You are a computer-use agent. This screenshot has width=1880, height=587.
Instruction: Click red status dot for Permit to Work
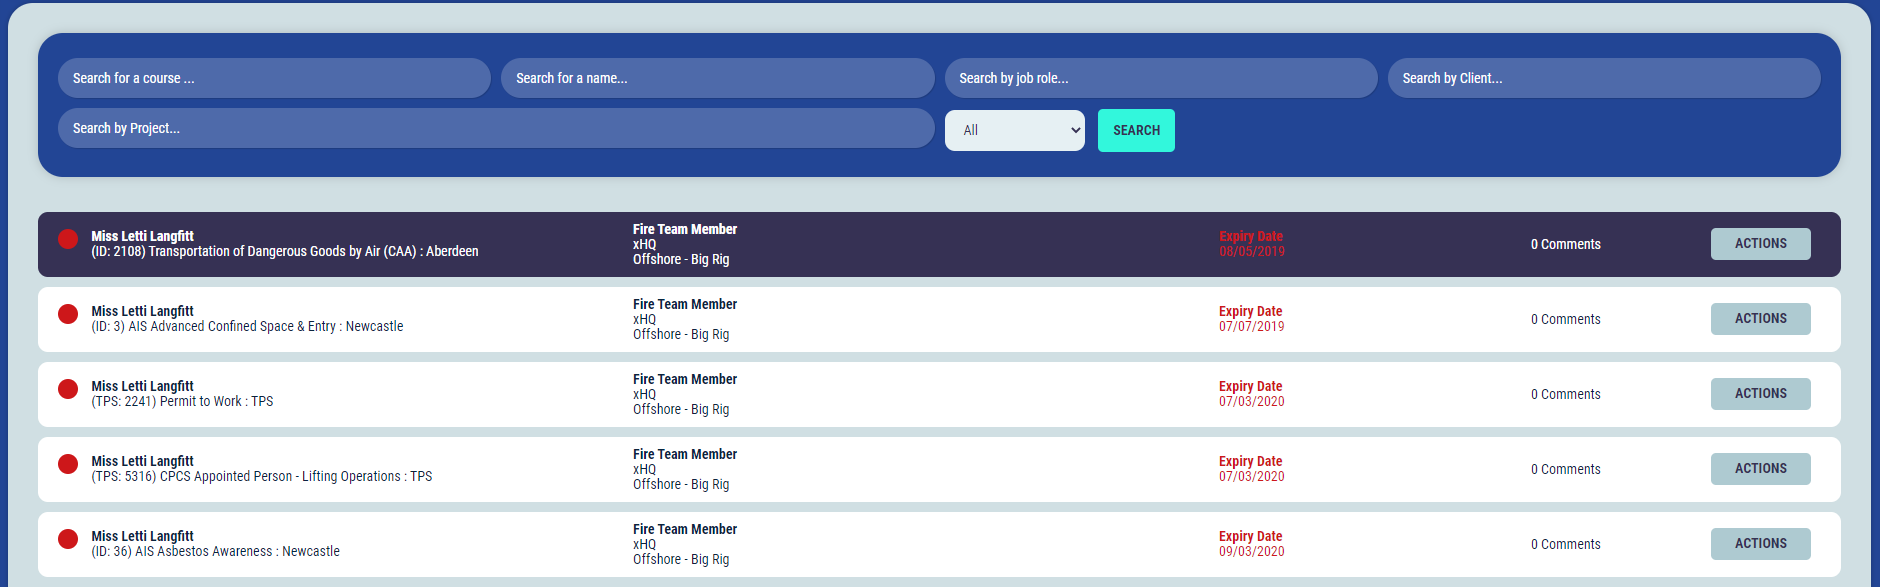pos(68,389)
